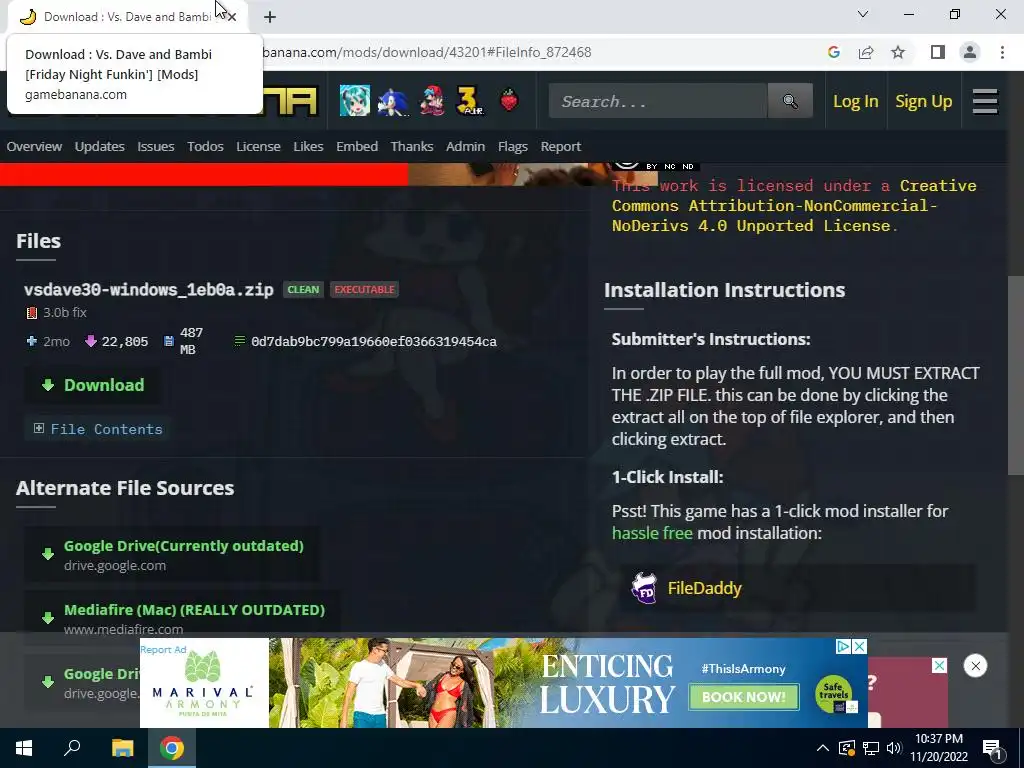The image size is (1024, 768).
Task: Go to the Todos tab
Action: tap(205, 146)
